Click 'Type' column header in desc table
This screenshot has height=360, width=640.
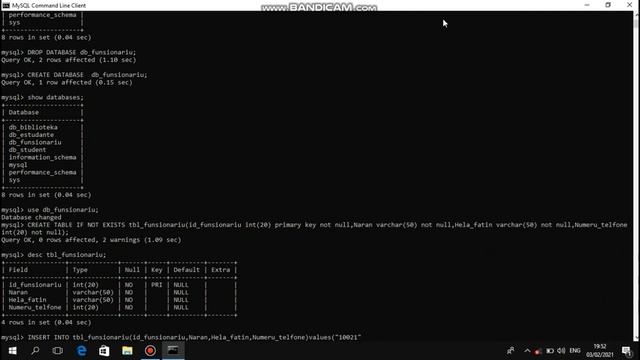pos(80,270)
